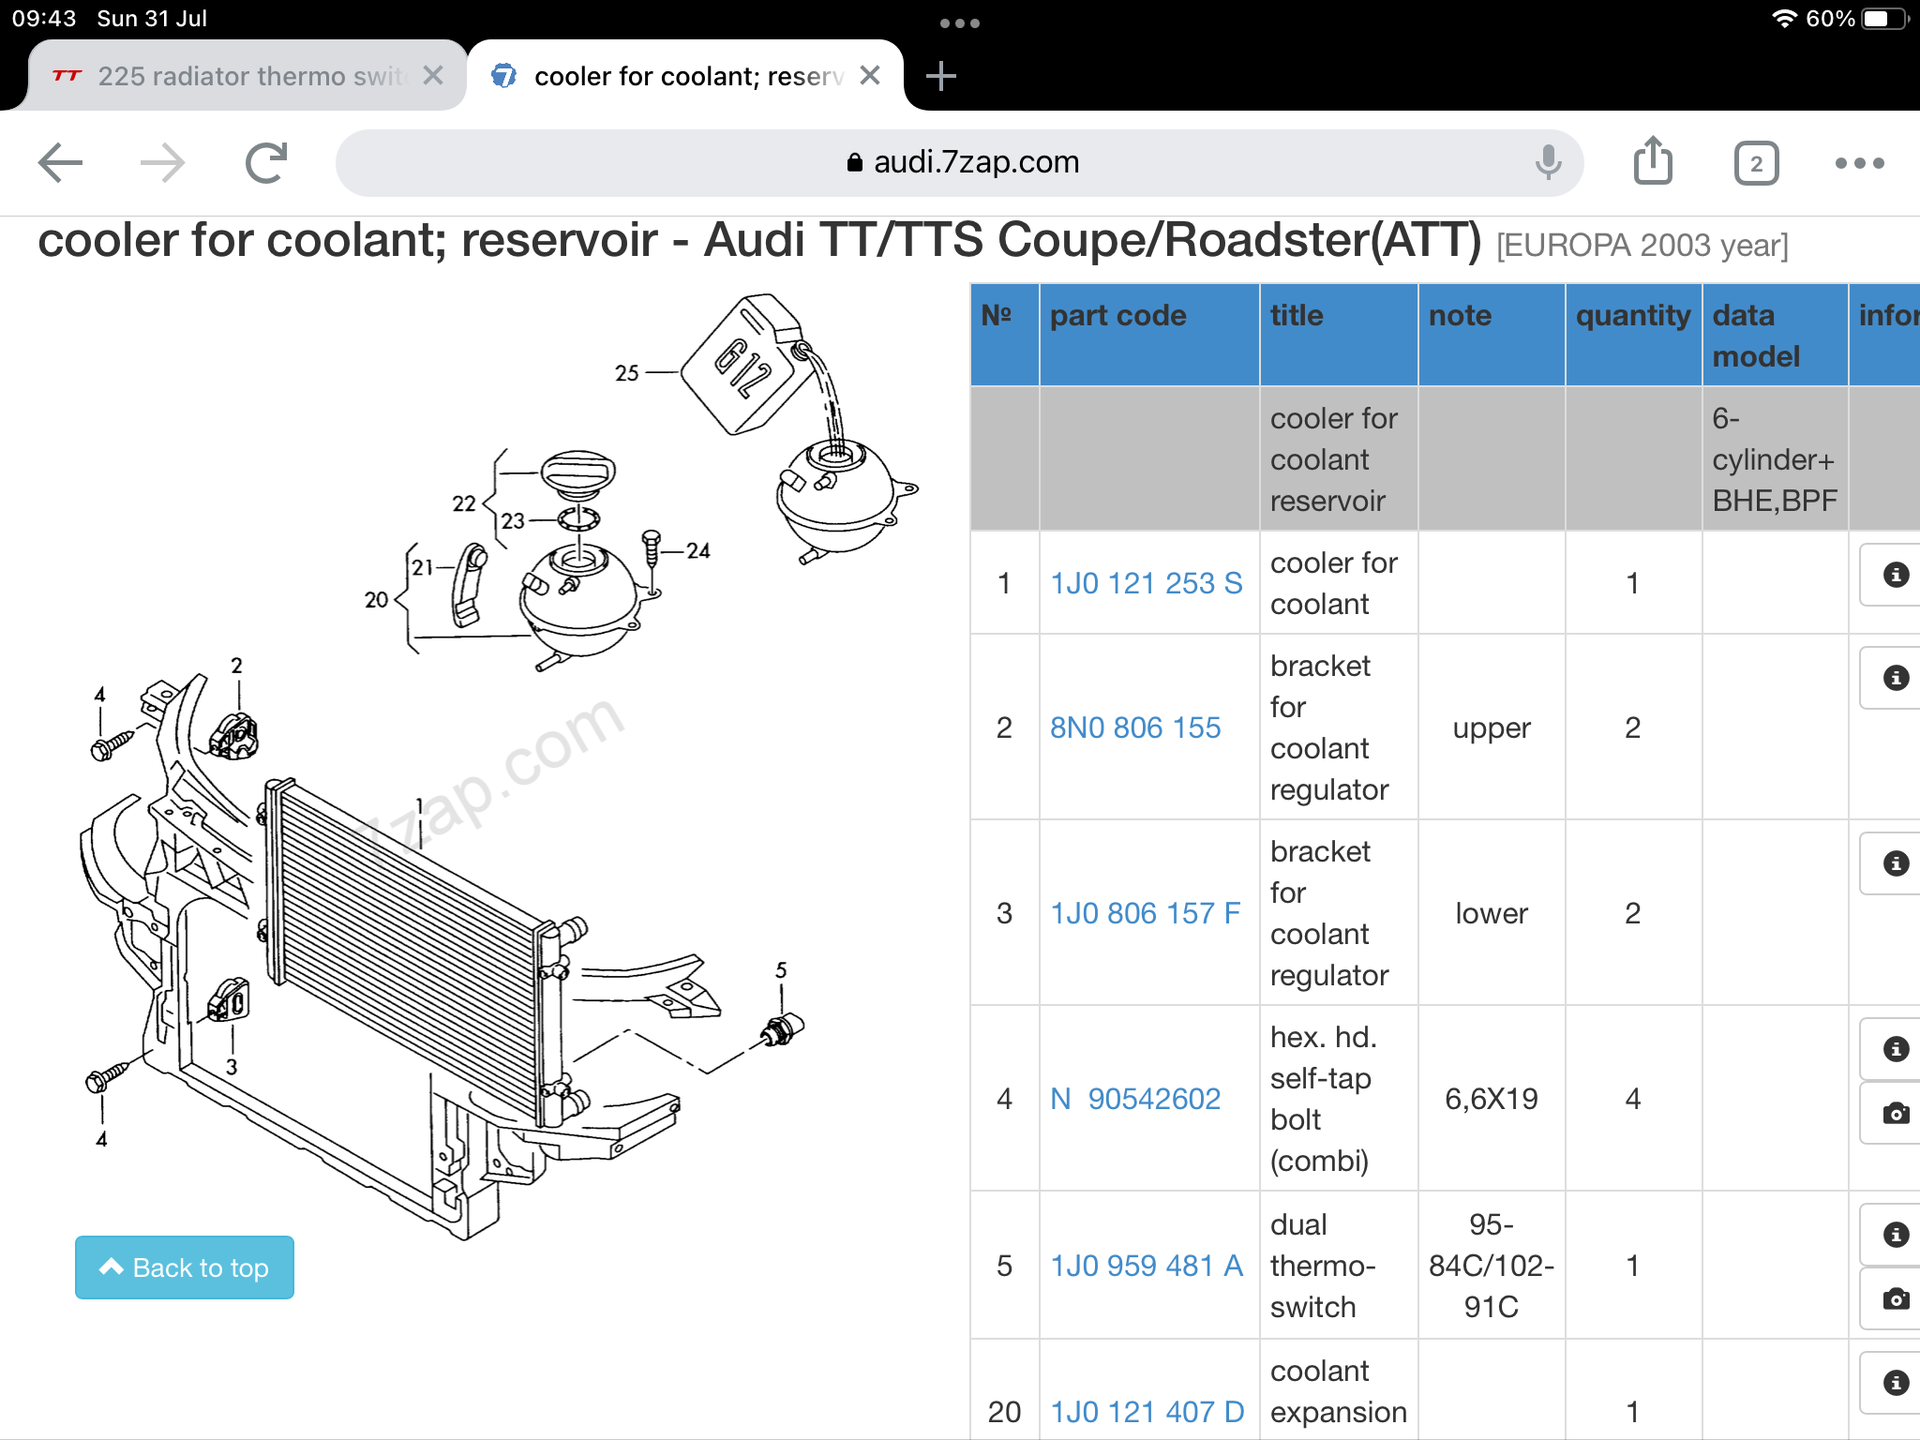
Task: Open info for part 1J0 806 157 F
Action: [x=1894, y=864]
